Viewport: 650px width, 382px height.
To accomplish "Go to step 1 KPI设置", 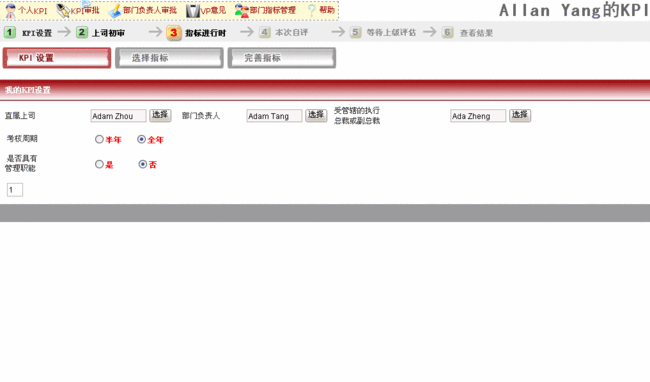I will 28,33.
